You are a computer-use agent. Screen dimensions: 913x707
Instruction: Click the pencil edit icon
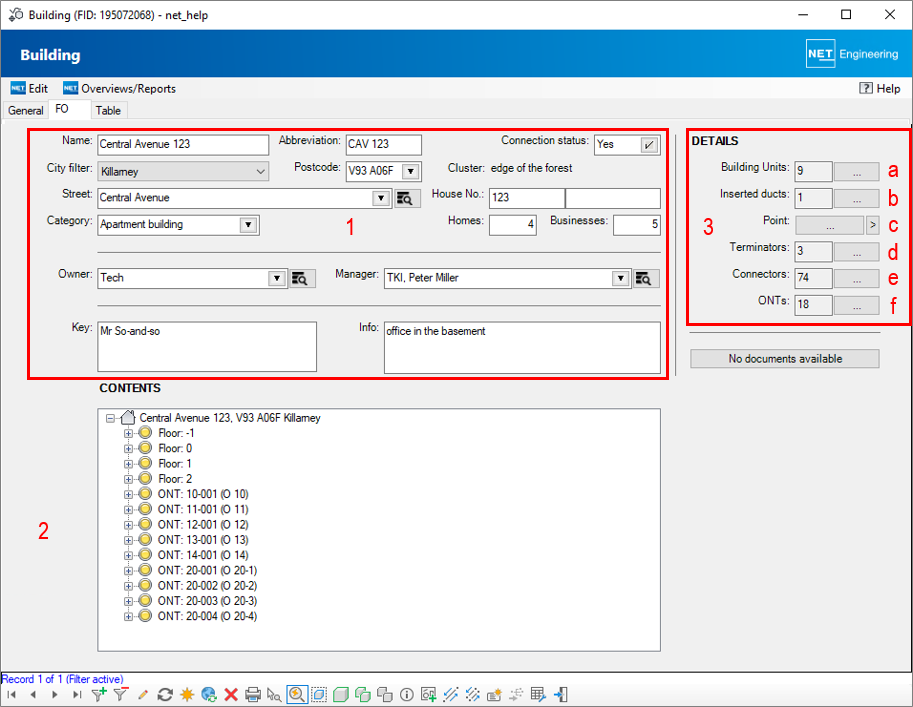(143, 694)
